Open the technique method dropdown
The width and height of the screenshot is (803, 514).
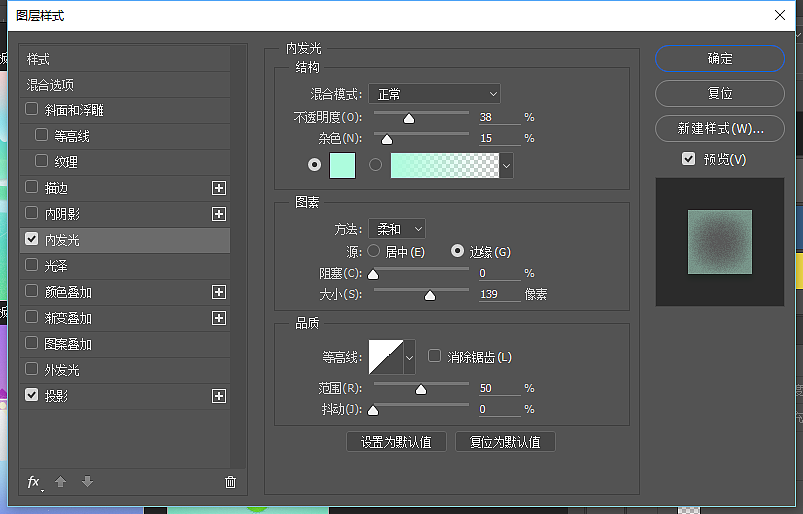click(x=396, y=229)
